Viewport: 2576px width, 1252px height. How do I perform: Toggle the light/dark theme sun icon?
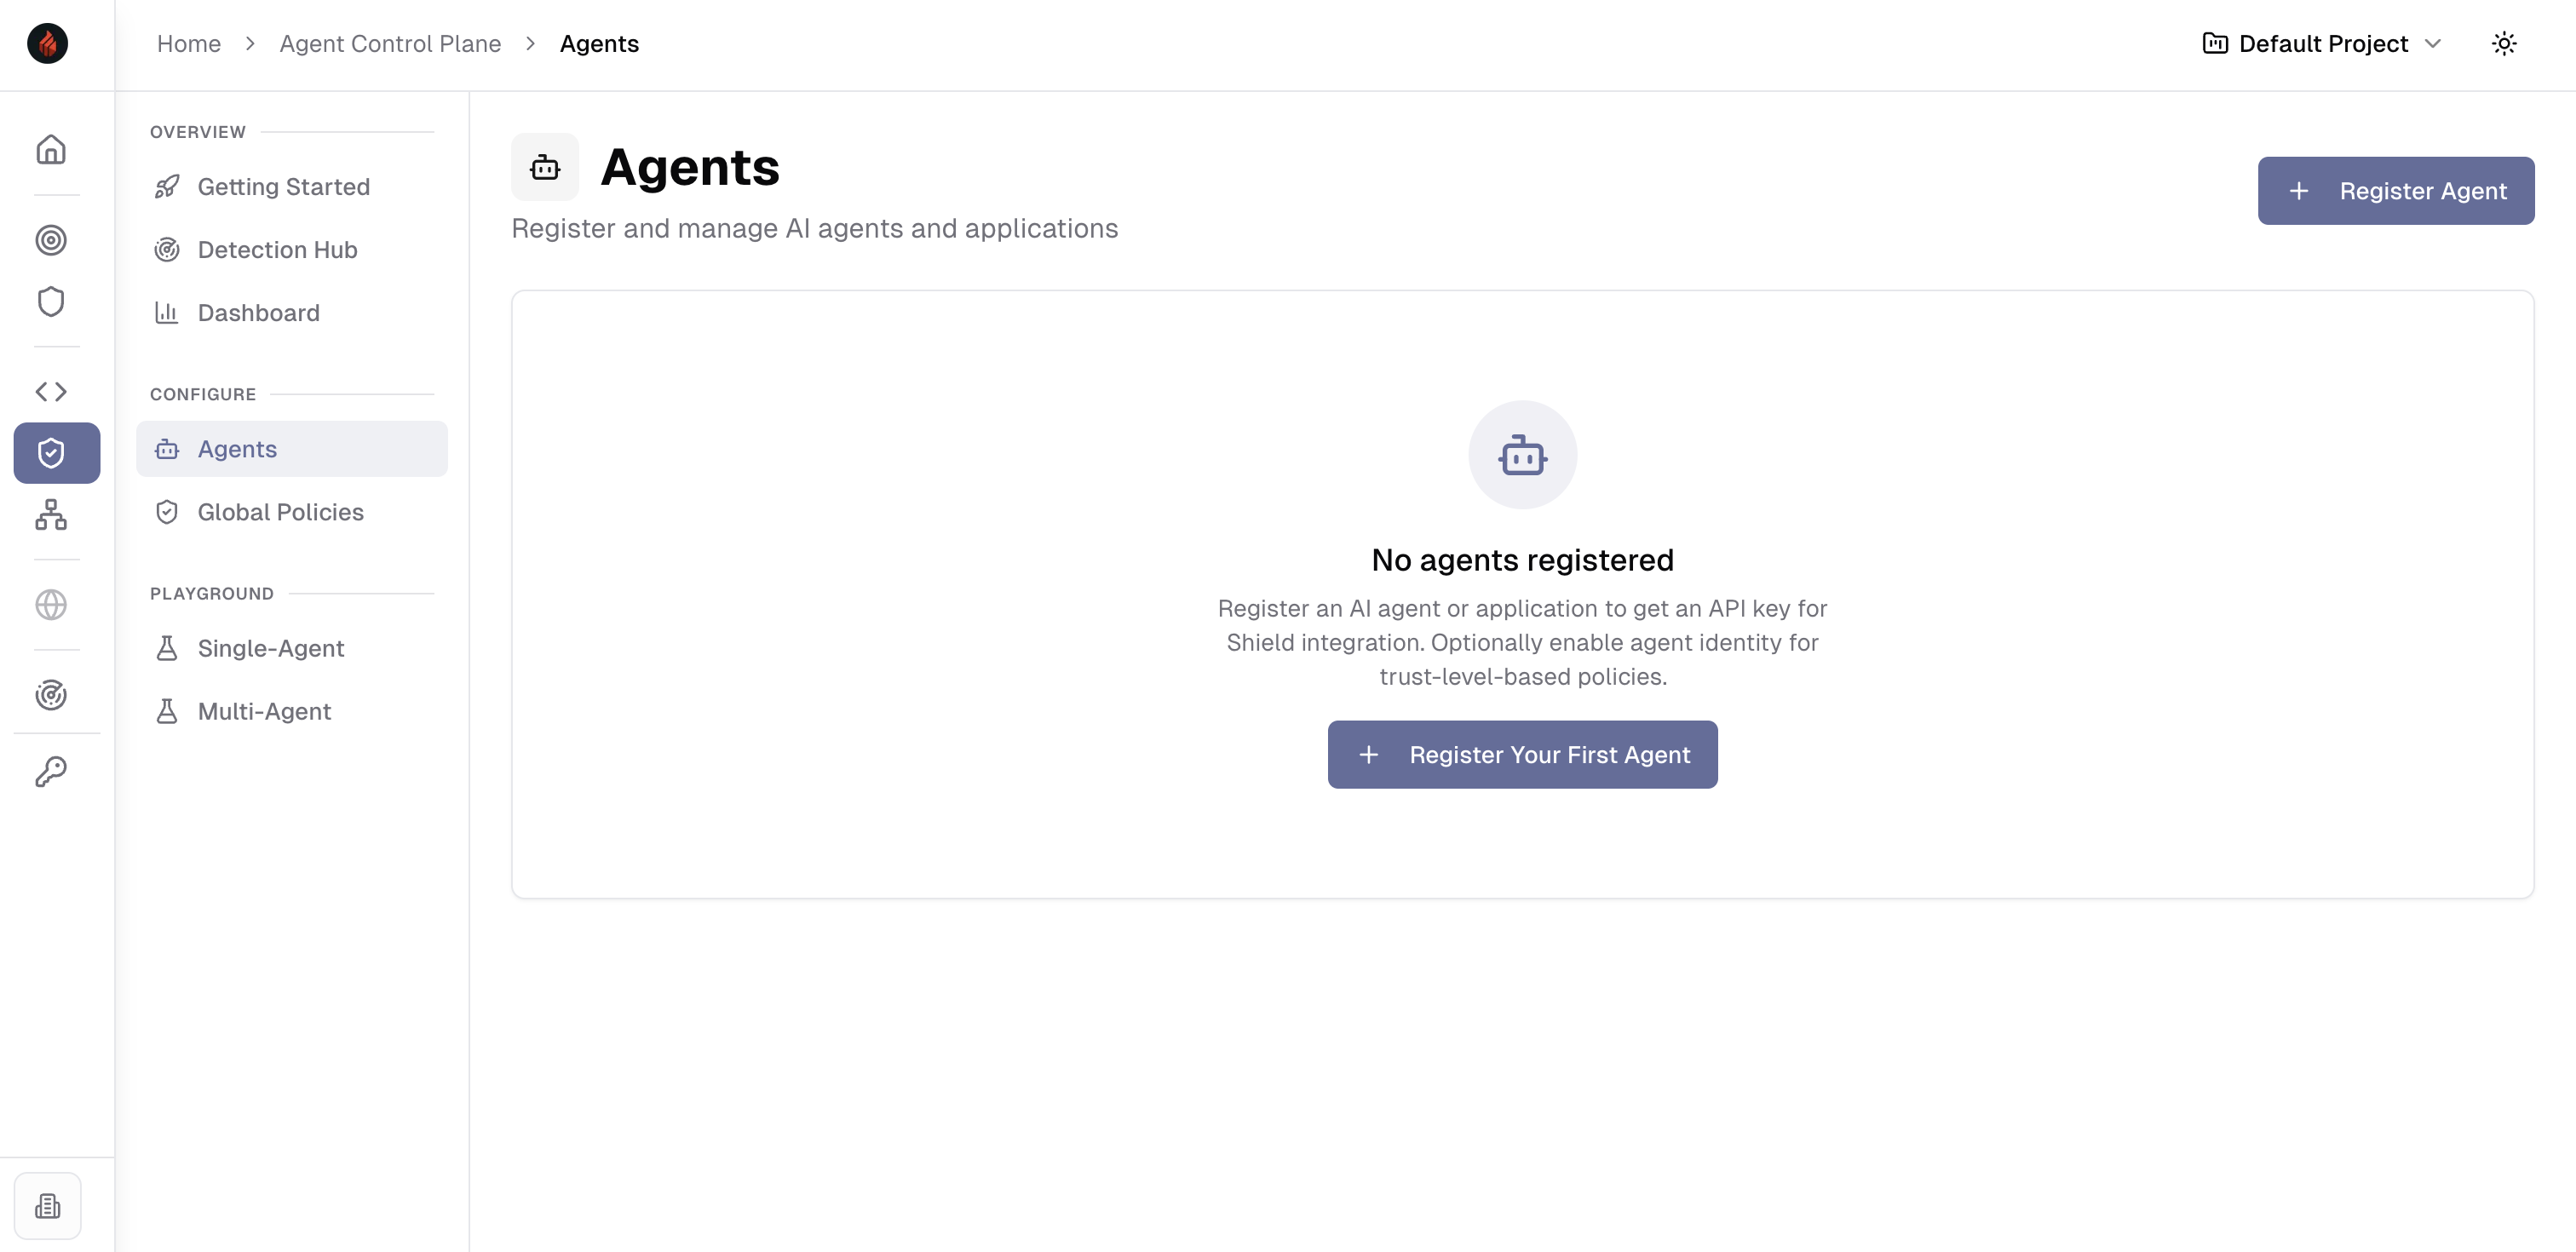[2503, 44]
